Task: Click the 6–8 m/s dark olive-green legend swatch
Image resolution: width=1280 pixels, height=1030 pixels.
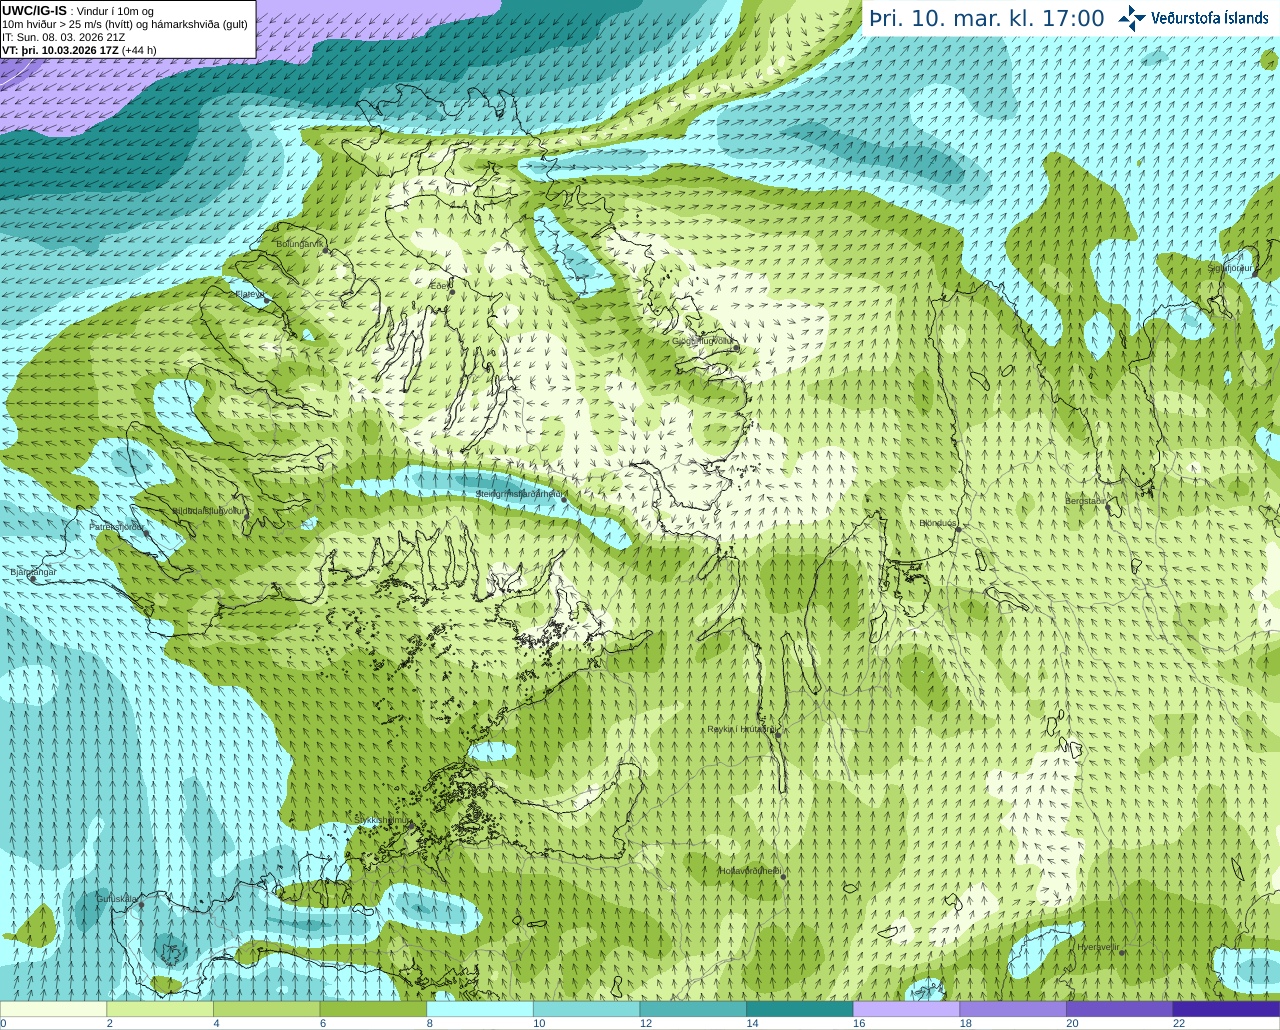Action: (x=373, y=1009)
